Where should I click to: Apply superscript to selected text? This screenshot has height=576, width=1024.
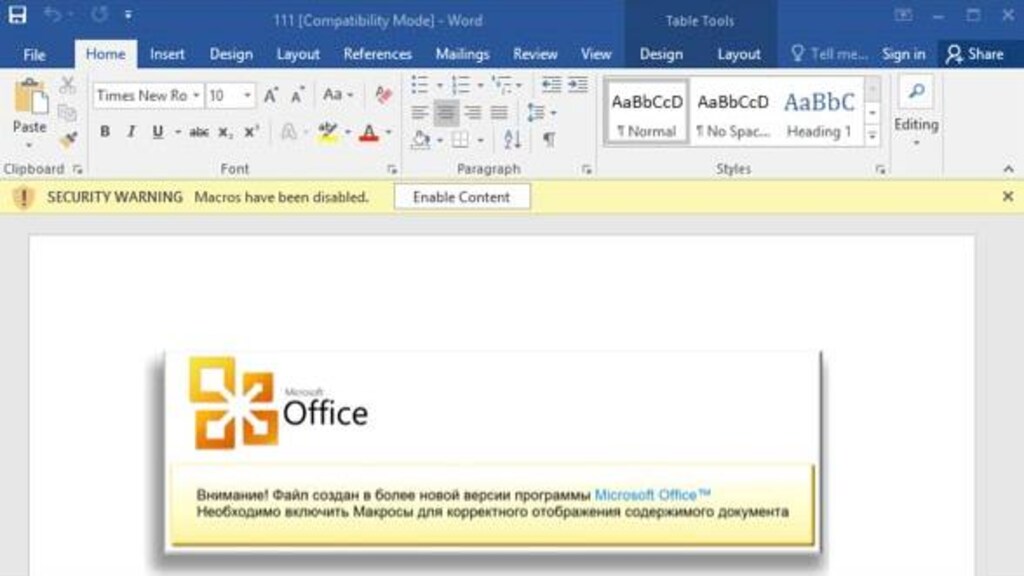(x=249, y=130)
